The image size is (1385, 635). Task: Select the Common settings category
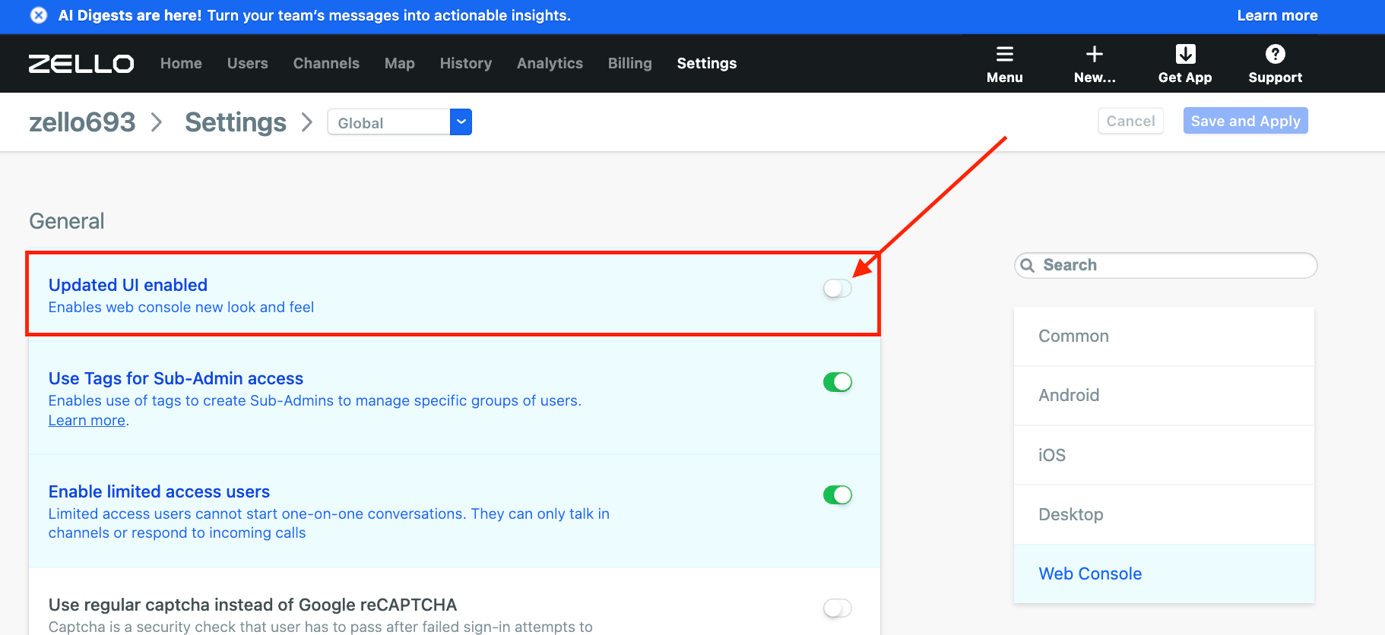click(1164, 336)
